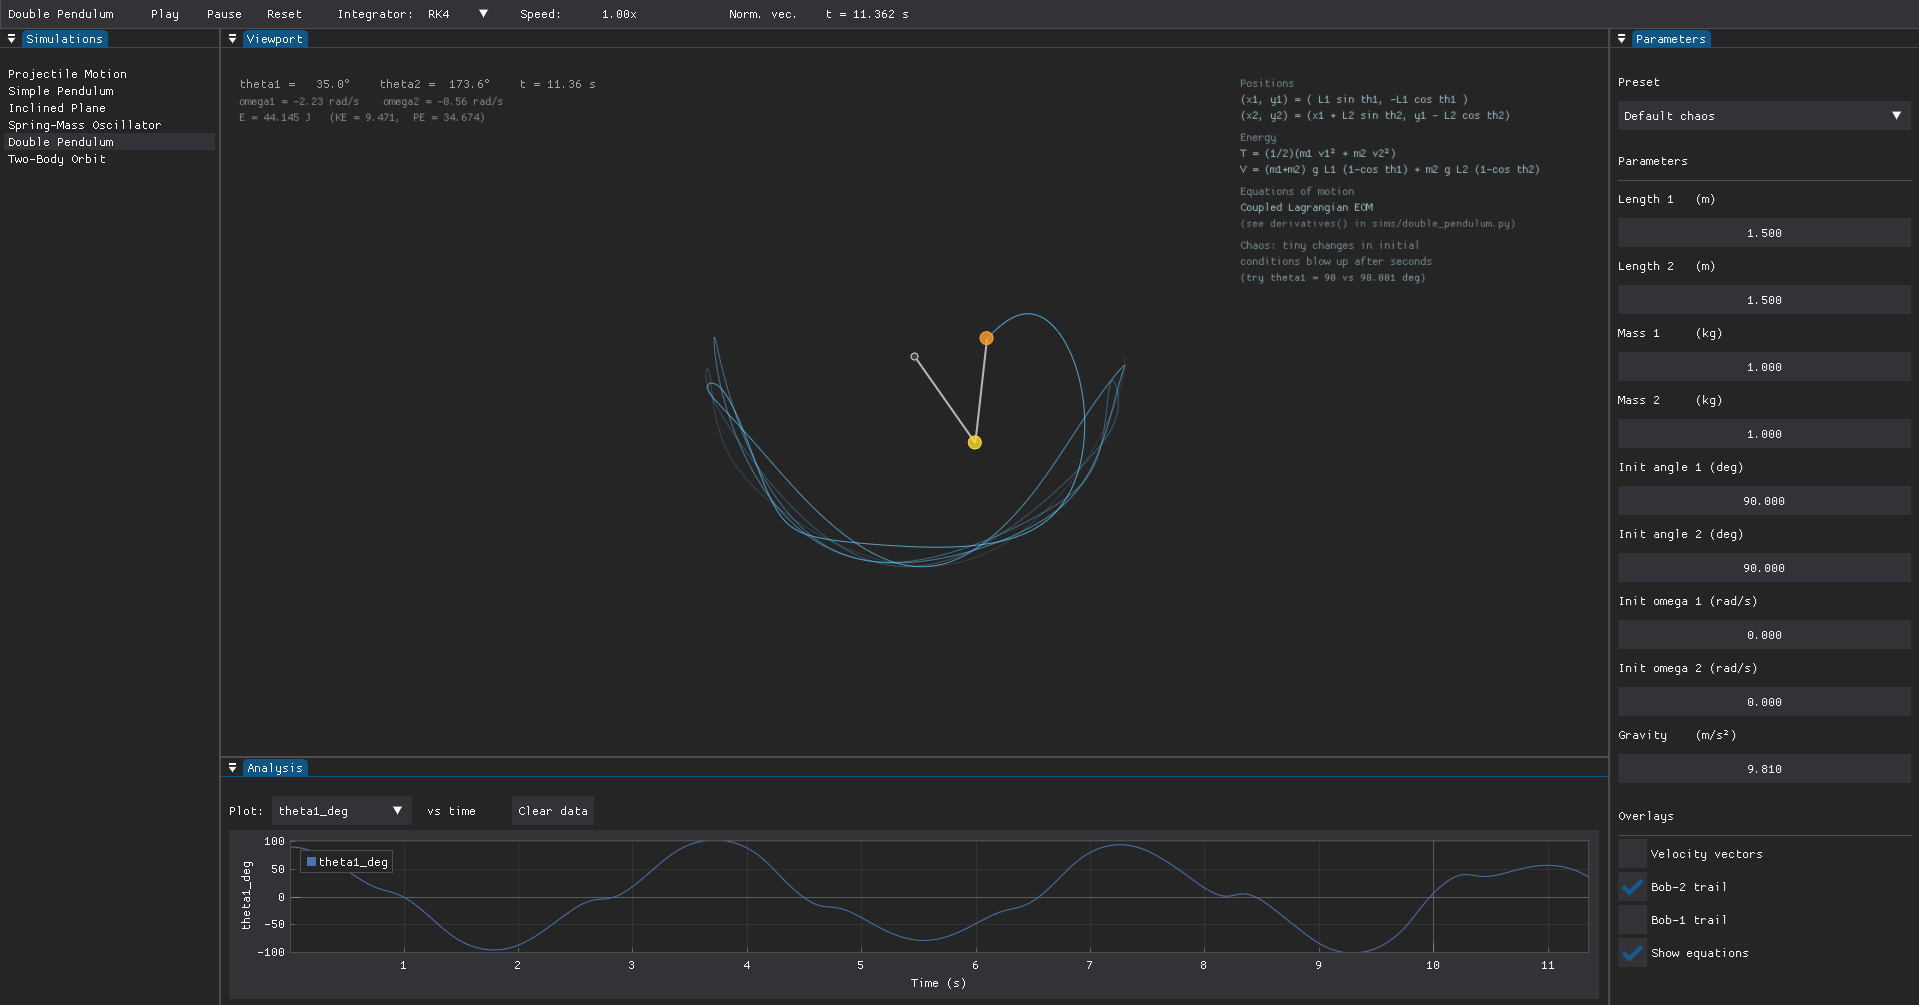Open the Integrator RK4 dropdown
Screen dimensions: 1919x1005
(x=457, y=14)
